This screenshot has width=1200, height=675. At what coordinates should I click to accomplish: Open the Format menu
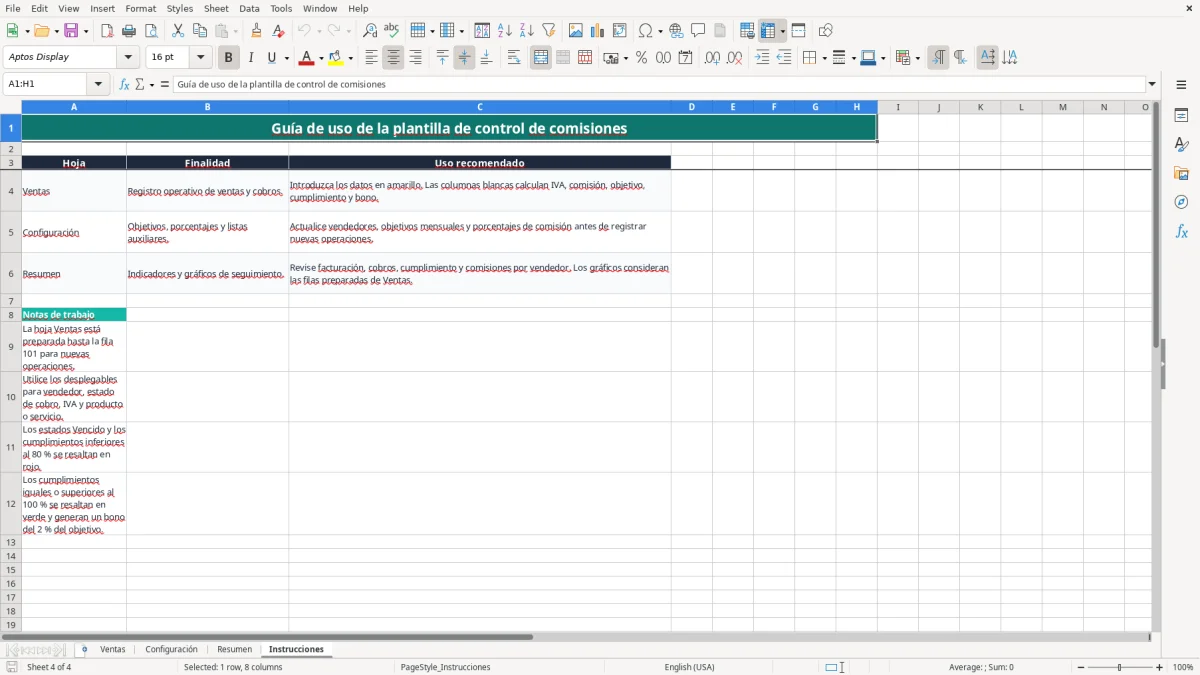140,8
